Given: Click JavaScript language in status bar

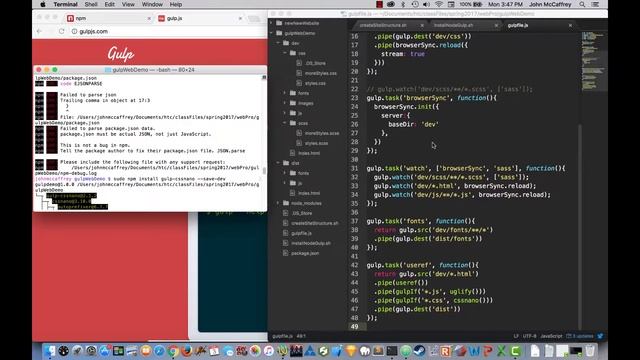Looking at the screenshot, I should pyautogui.click(x=551, y=336).
